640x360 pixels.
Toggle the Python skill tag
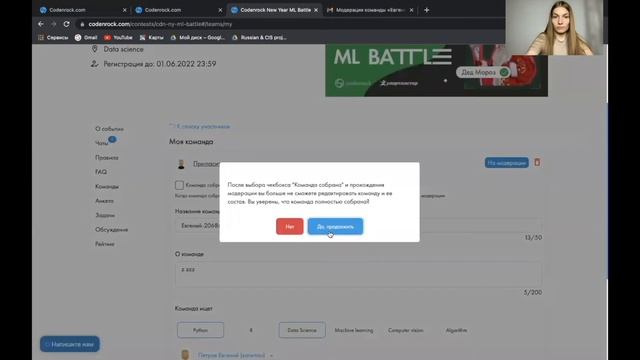point(200,330)
